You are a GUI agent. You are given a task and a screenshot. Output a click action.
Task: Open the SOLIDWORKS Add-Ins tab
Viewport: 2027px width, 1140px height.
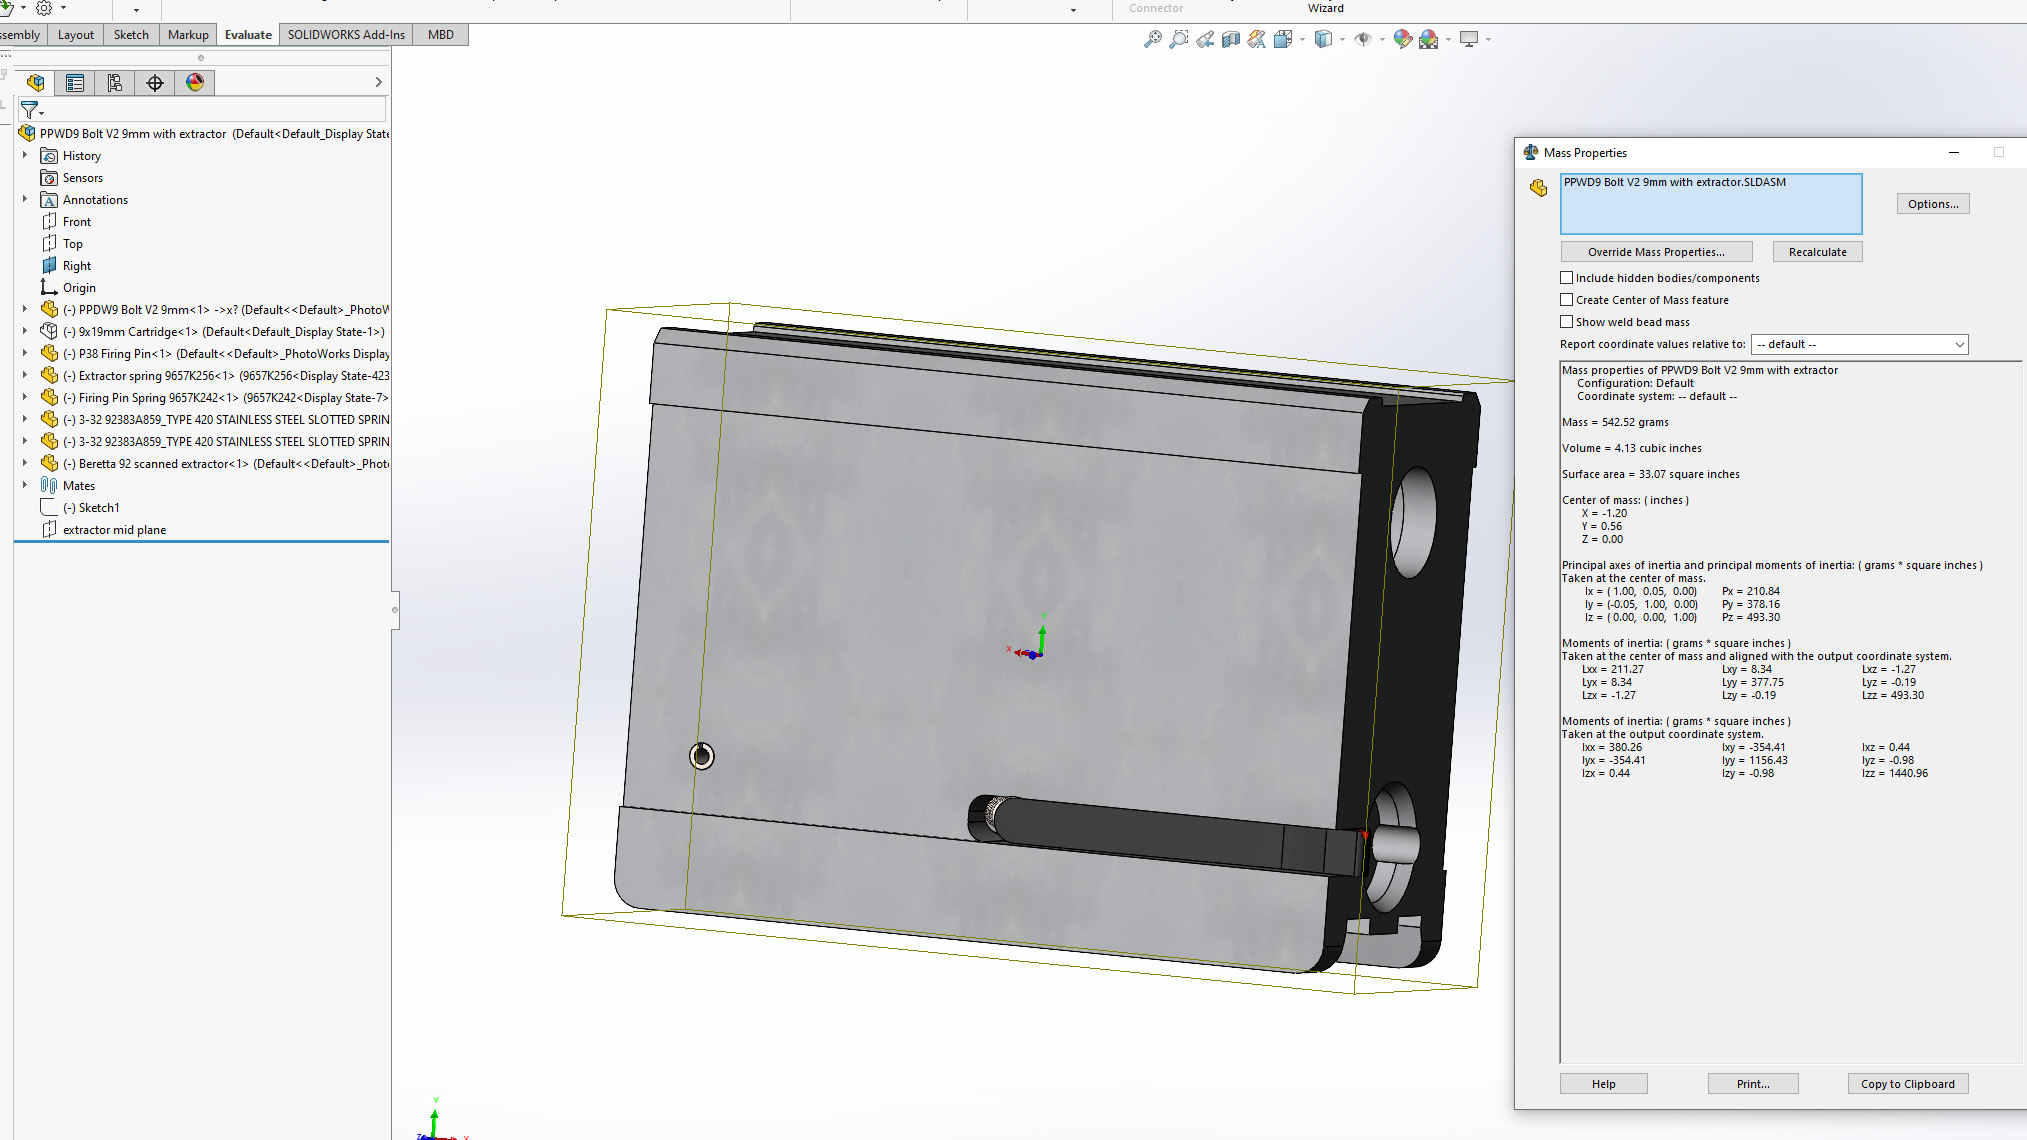[346, 34]
